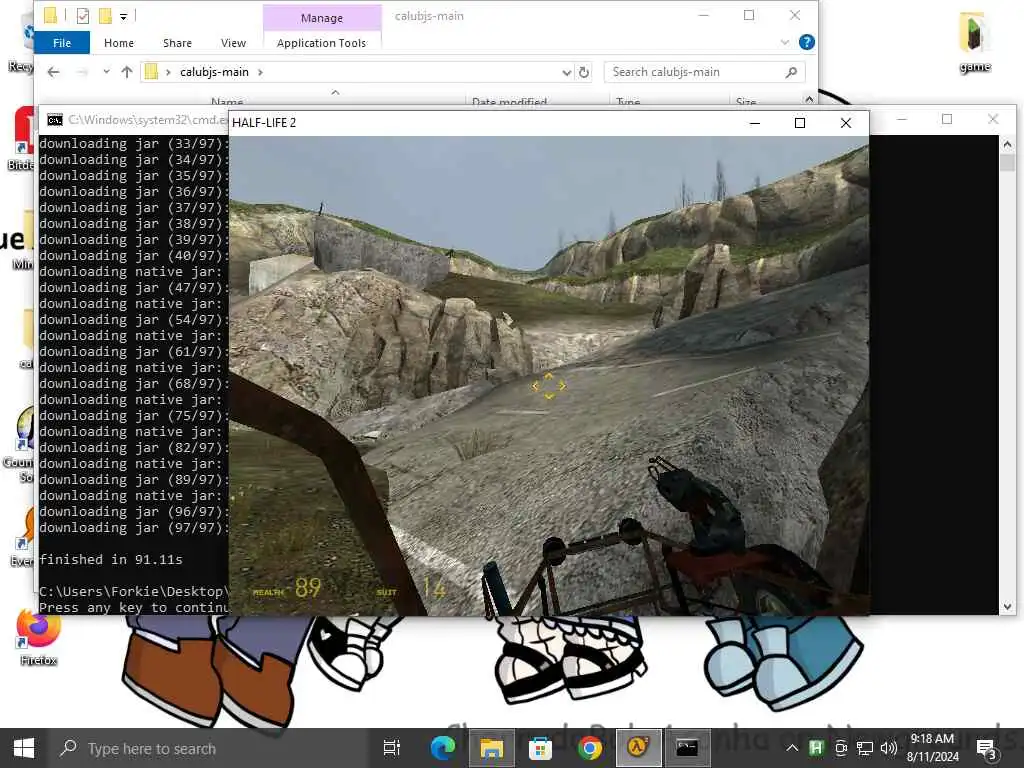
Task: Open the Windows Start menu
Action: 24,748
